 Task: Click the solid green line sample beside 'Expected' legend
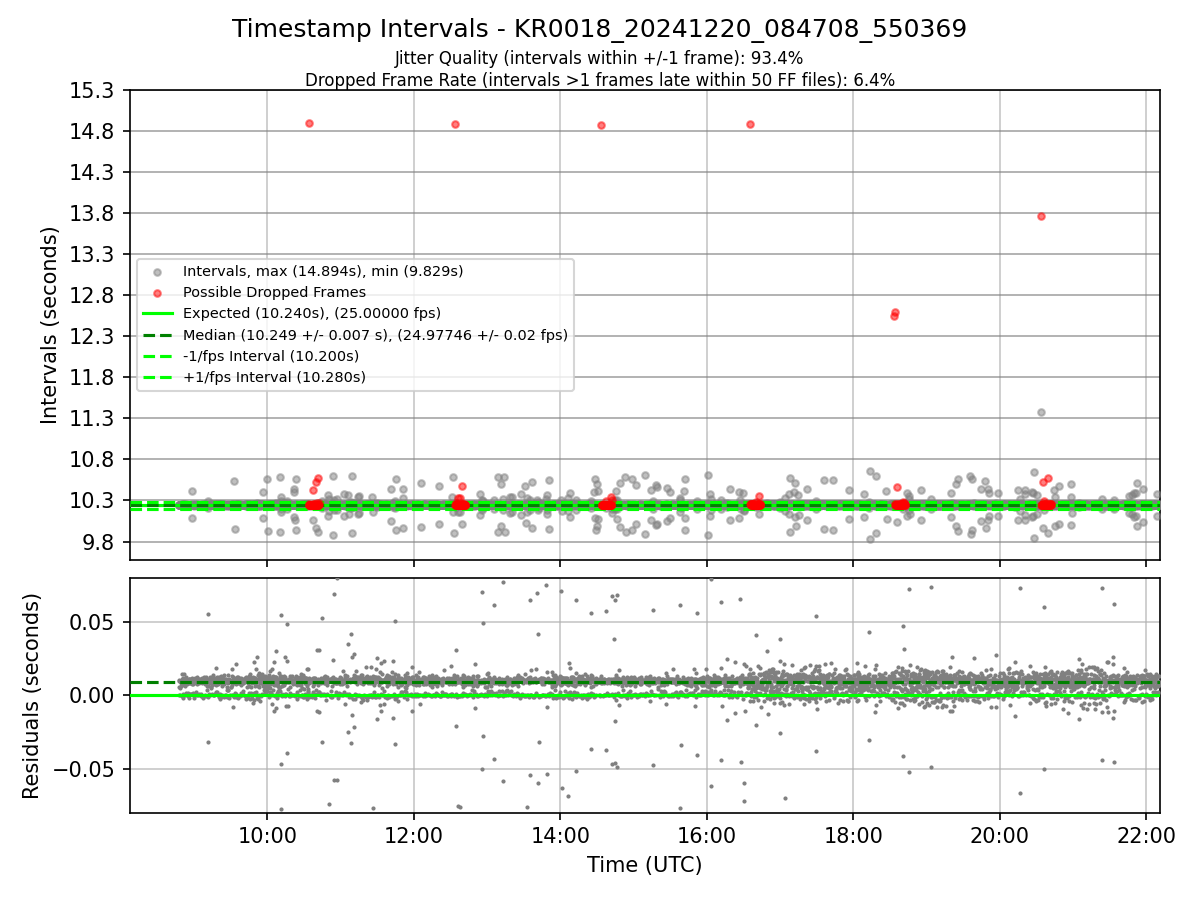157,314
